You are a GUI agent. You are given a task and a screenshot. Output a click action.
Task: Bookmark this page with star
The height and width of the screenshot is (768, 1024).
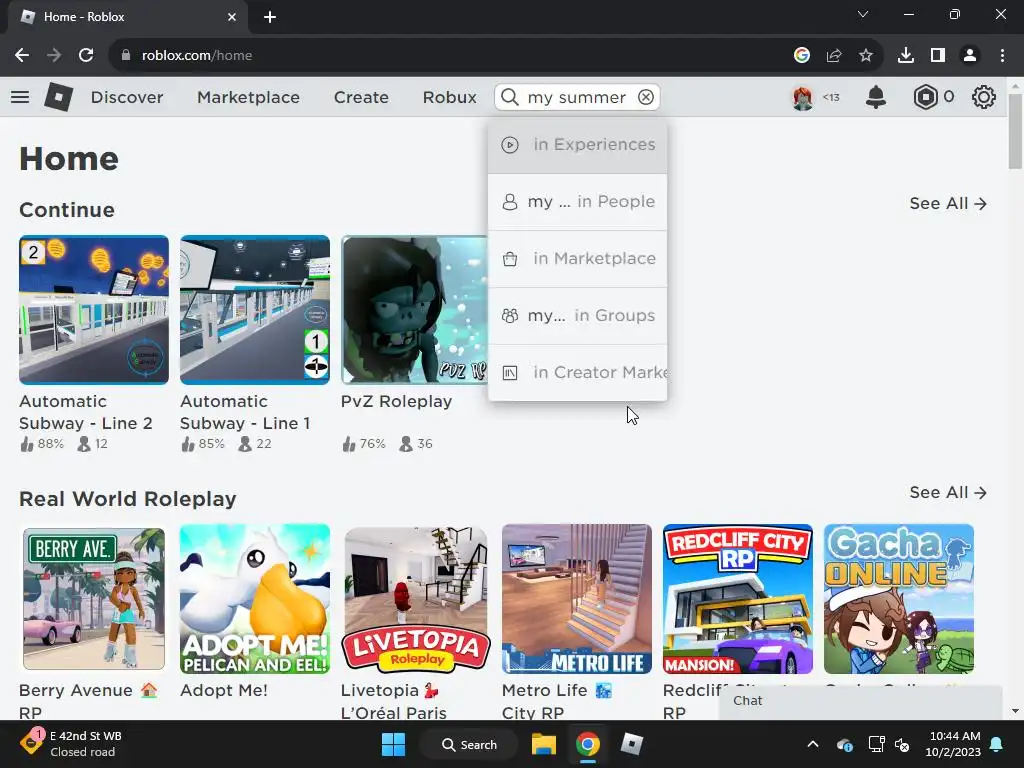[x=866, y=56]
